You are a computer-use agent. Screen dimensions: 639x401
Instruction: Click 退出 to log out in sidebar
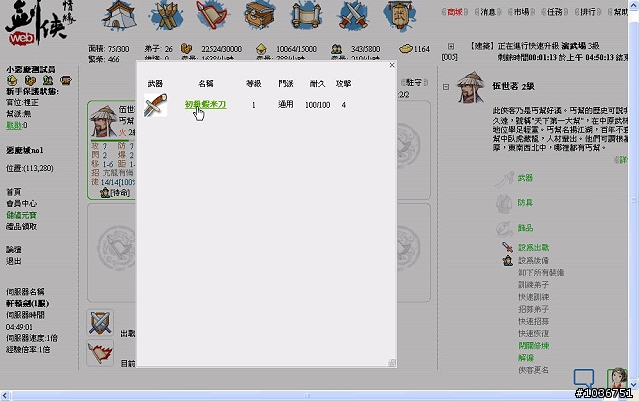click(13, 261)
